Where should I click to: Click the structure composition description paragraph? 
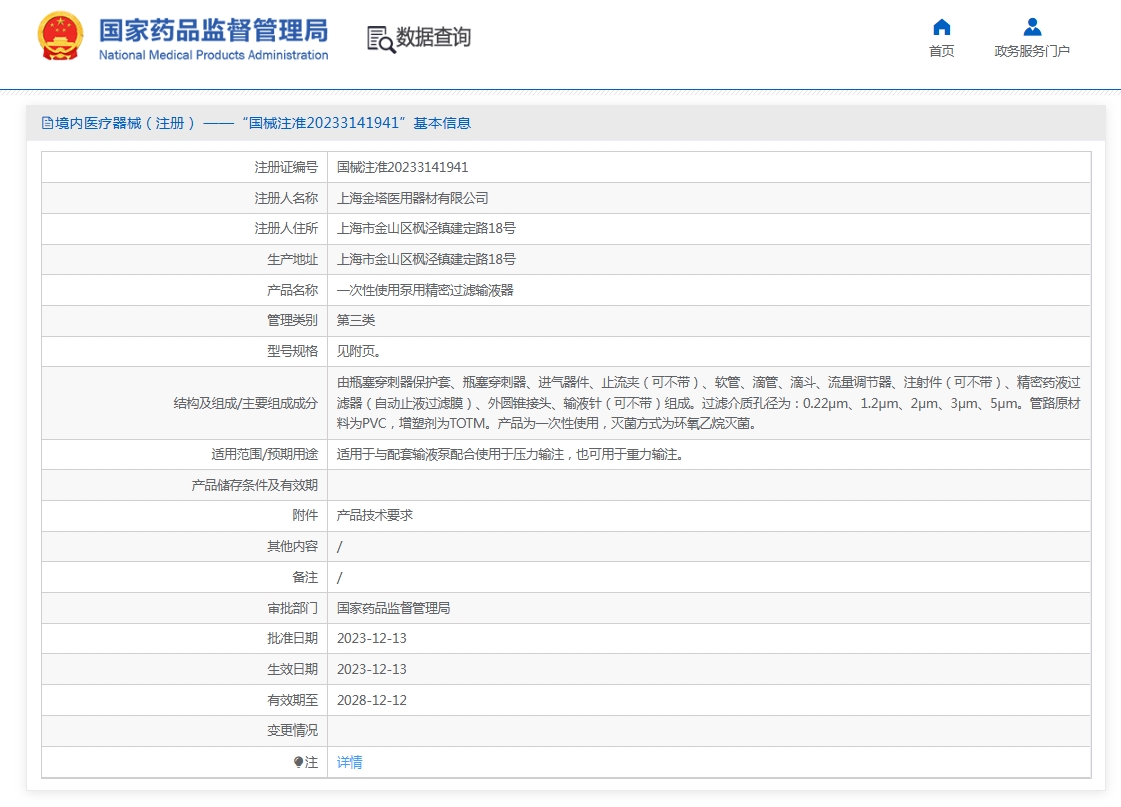click(708, 403)
